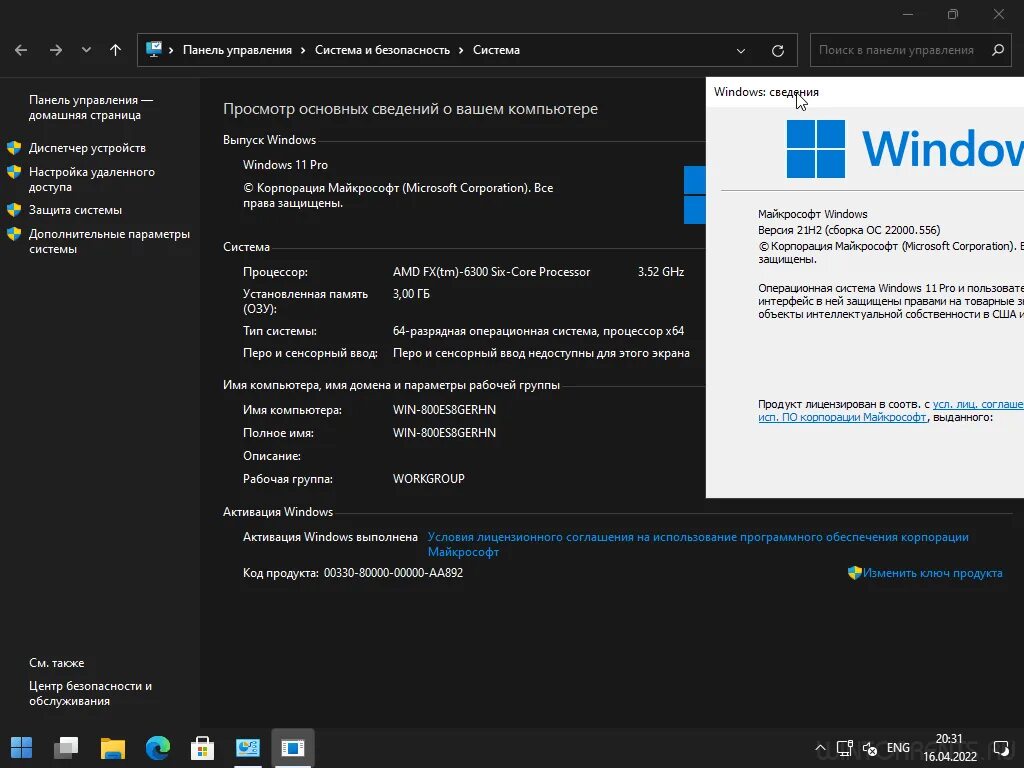Go forward using the forward arrow
Image resolution: width=1024 pixels, height=768 pixels.
pyautogui.click(x=56, y=50)
